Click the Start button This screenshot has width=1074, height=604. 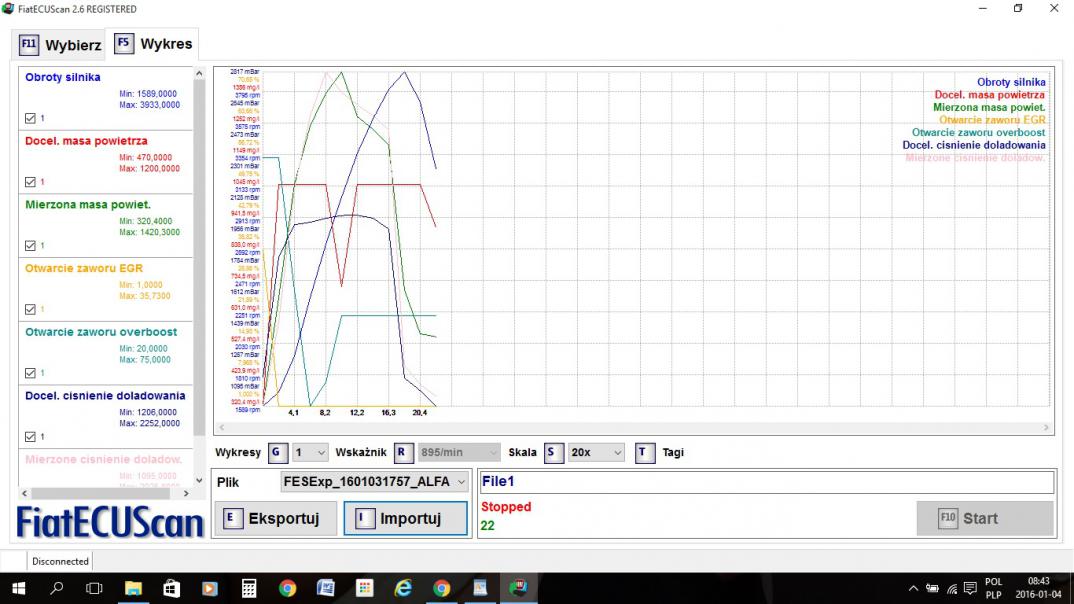(985, 518)
